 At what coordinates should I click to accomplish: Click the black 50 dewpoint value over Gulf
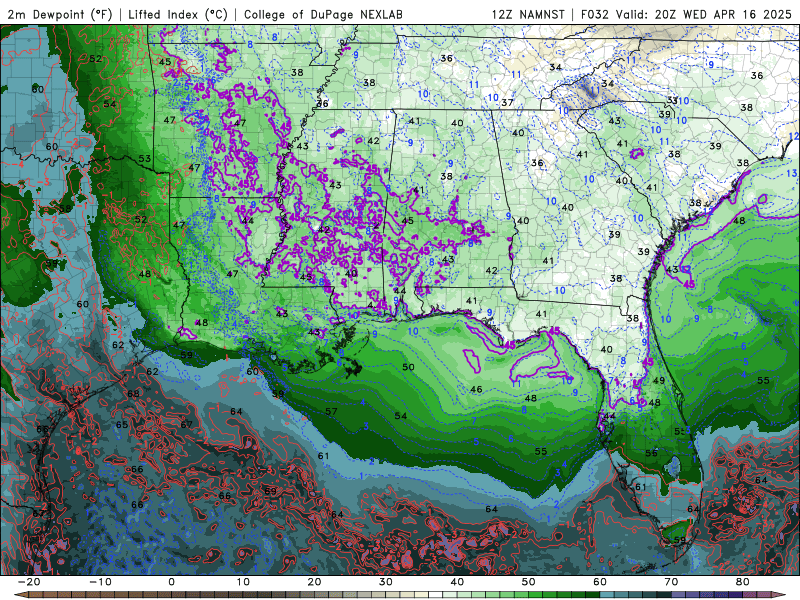pyautogui.click(x=408, y=367)
